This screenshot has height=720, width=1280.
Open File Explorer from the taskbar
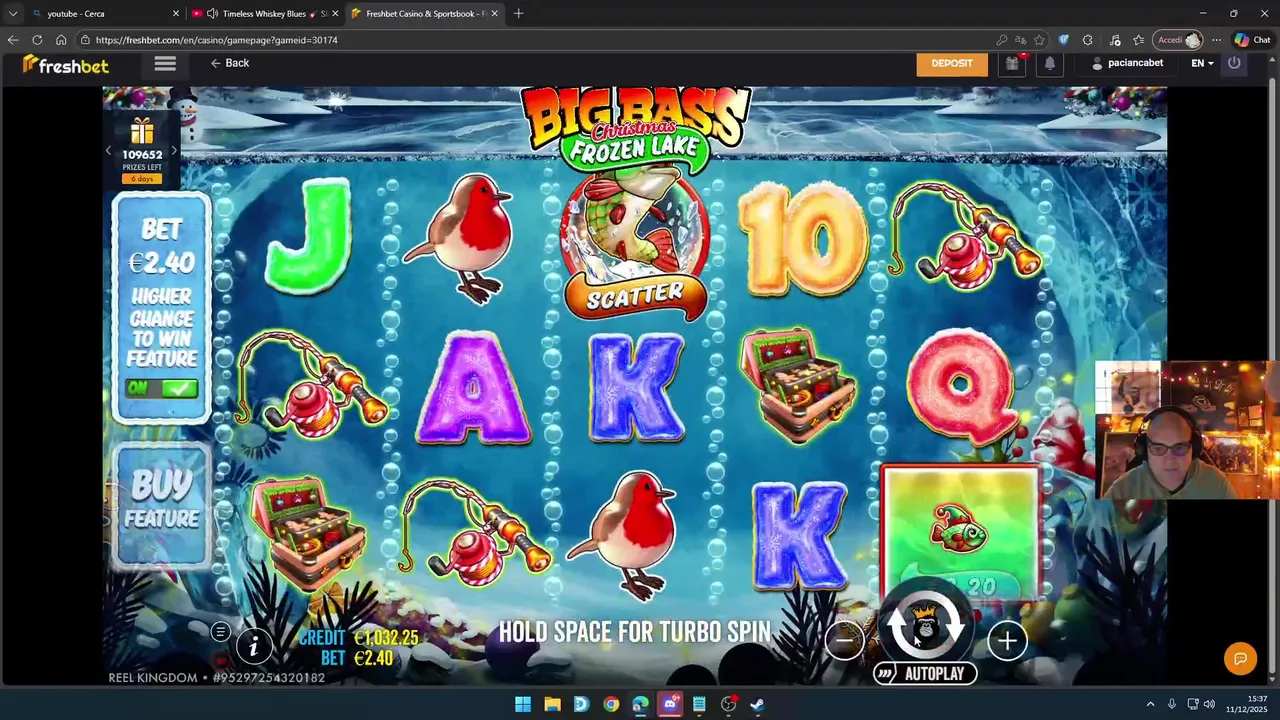pyautogui.click(x=552, y=704)
